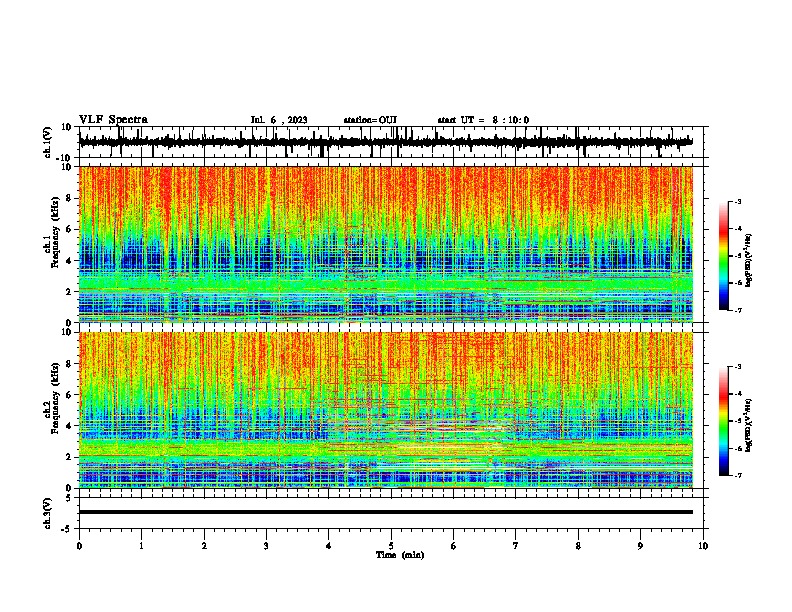Click the 'Time (min)' axis label
Image resolution: width=792 pixels, height=612 pixels.
click(x=400, y=555)
